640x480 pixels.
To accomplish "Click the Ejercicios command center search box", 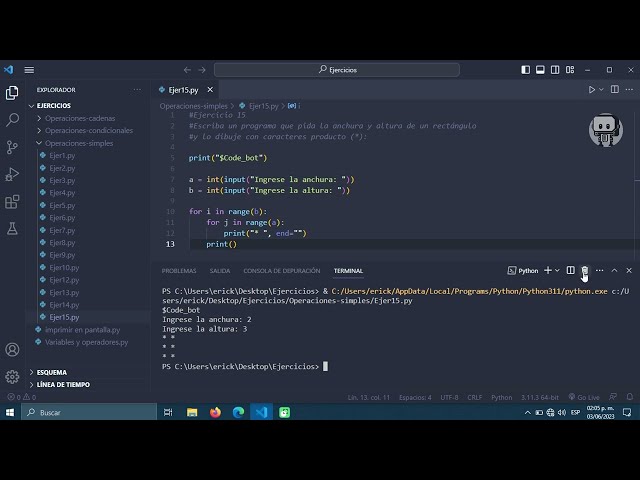I will 337,70.
